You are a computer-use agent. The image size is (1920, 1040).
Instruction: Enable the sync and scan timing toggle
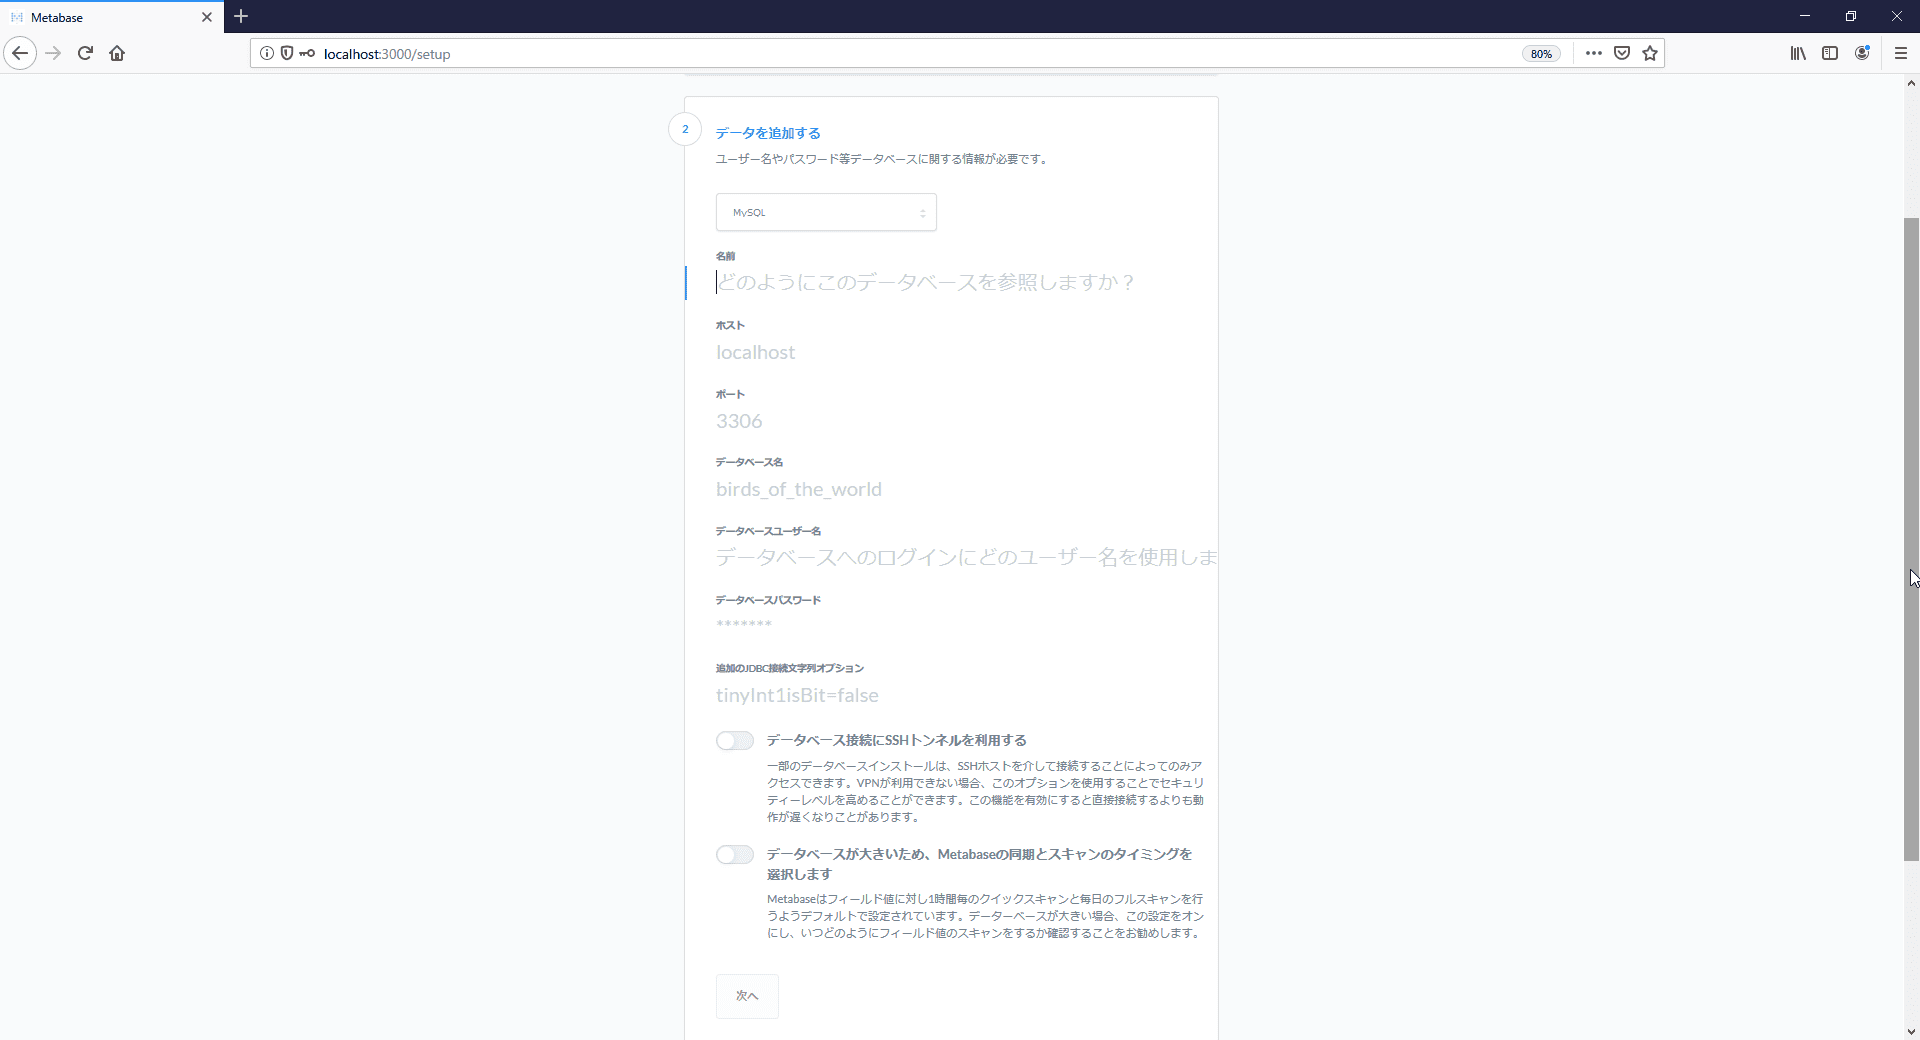click(735, 854)
